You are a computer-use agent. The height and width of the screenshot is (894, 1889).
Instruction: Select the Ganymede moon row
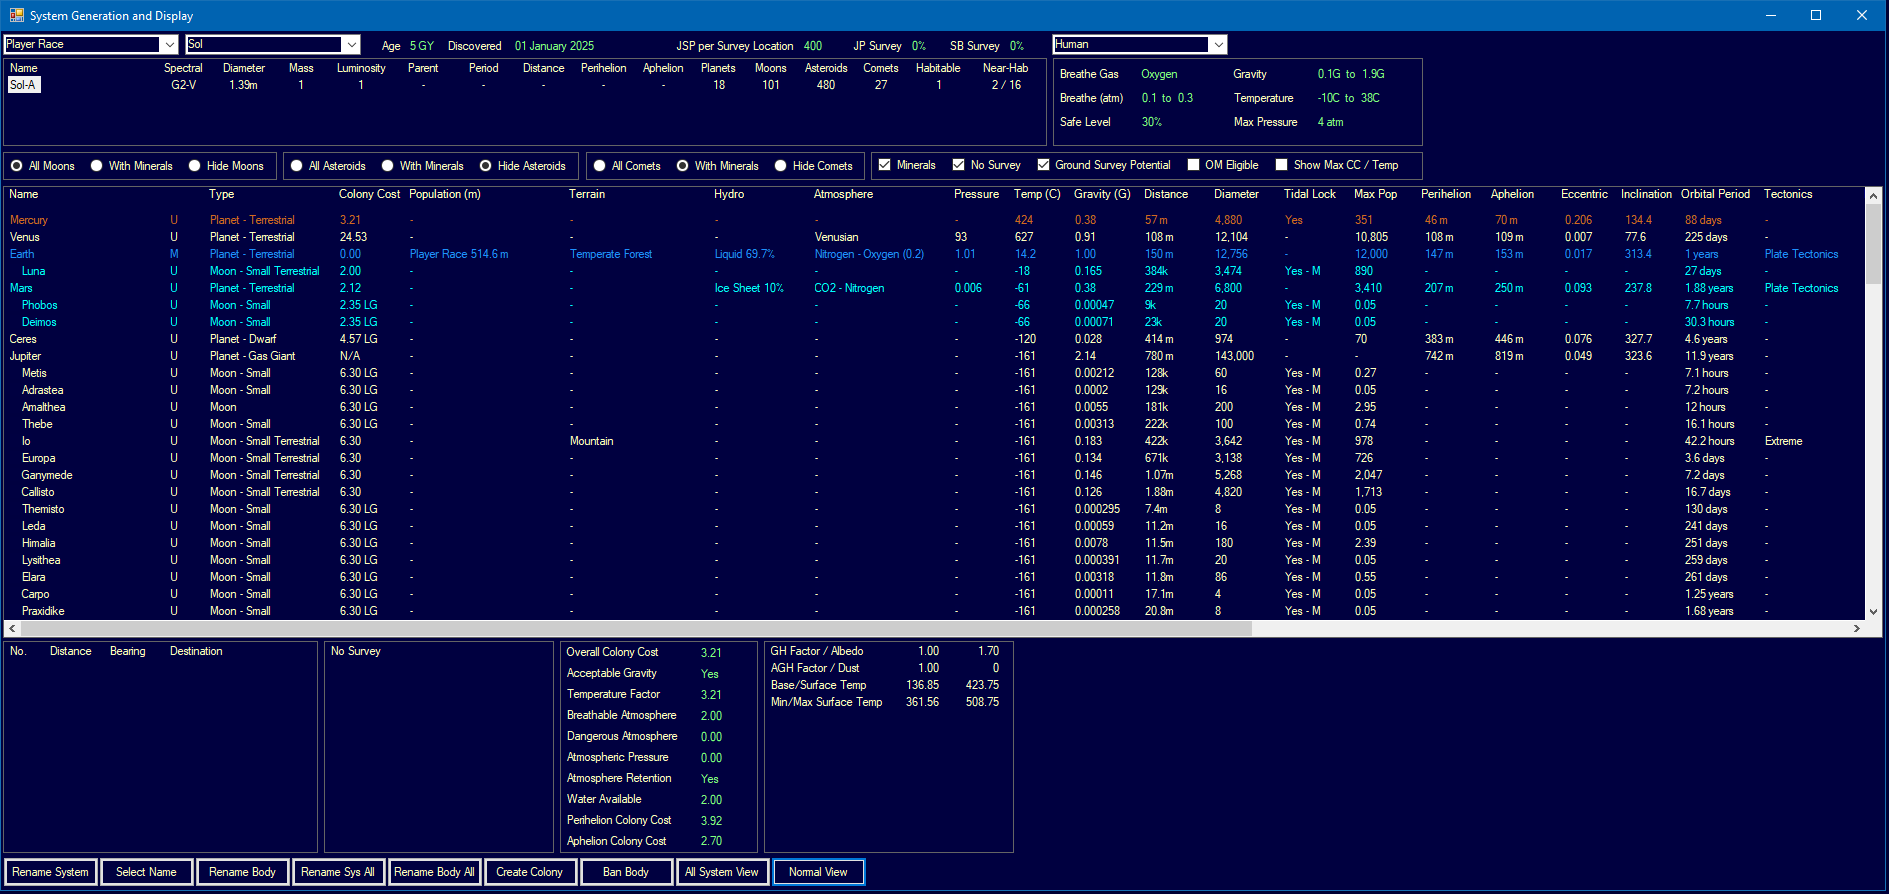pos(935,475)
